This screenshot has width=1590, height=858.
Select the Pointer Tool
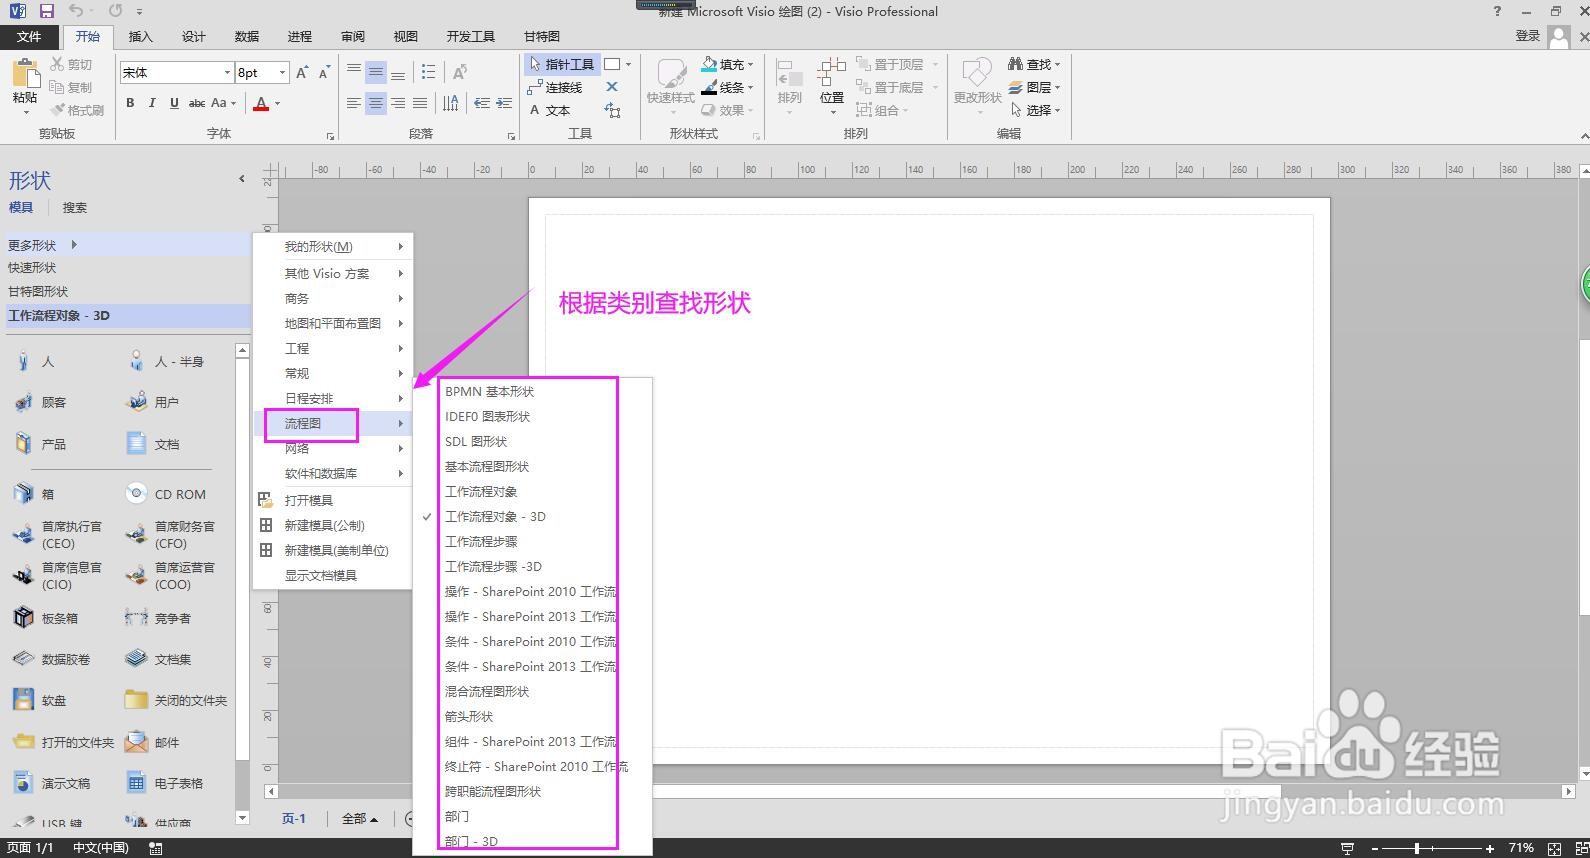point(561,64)
